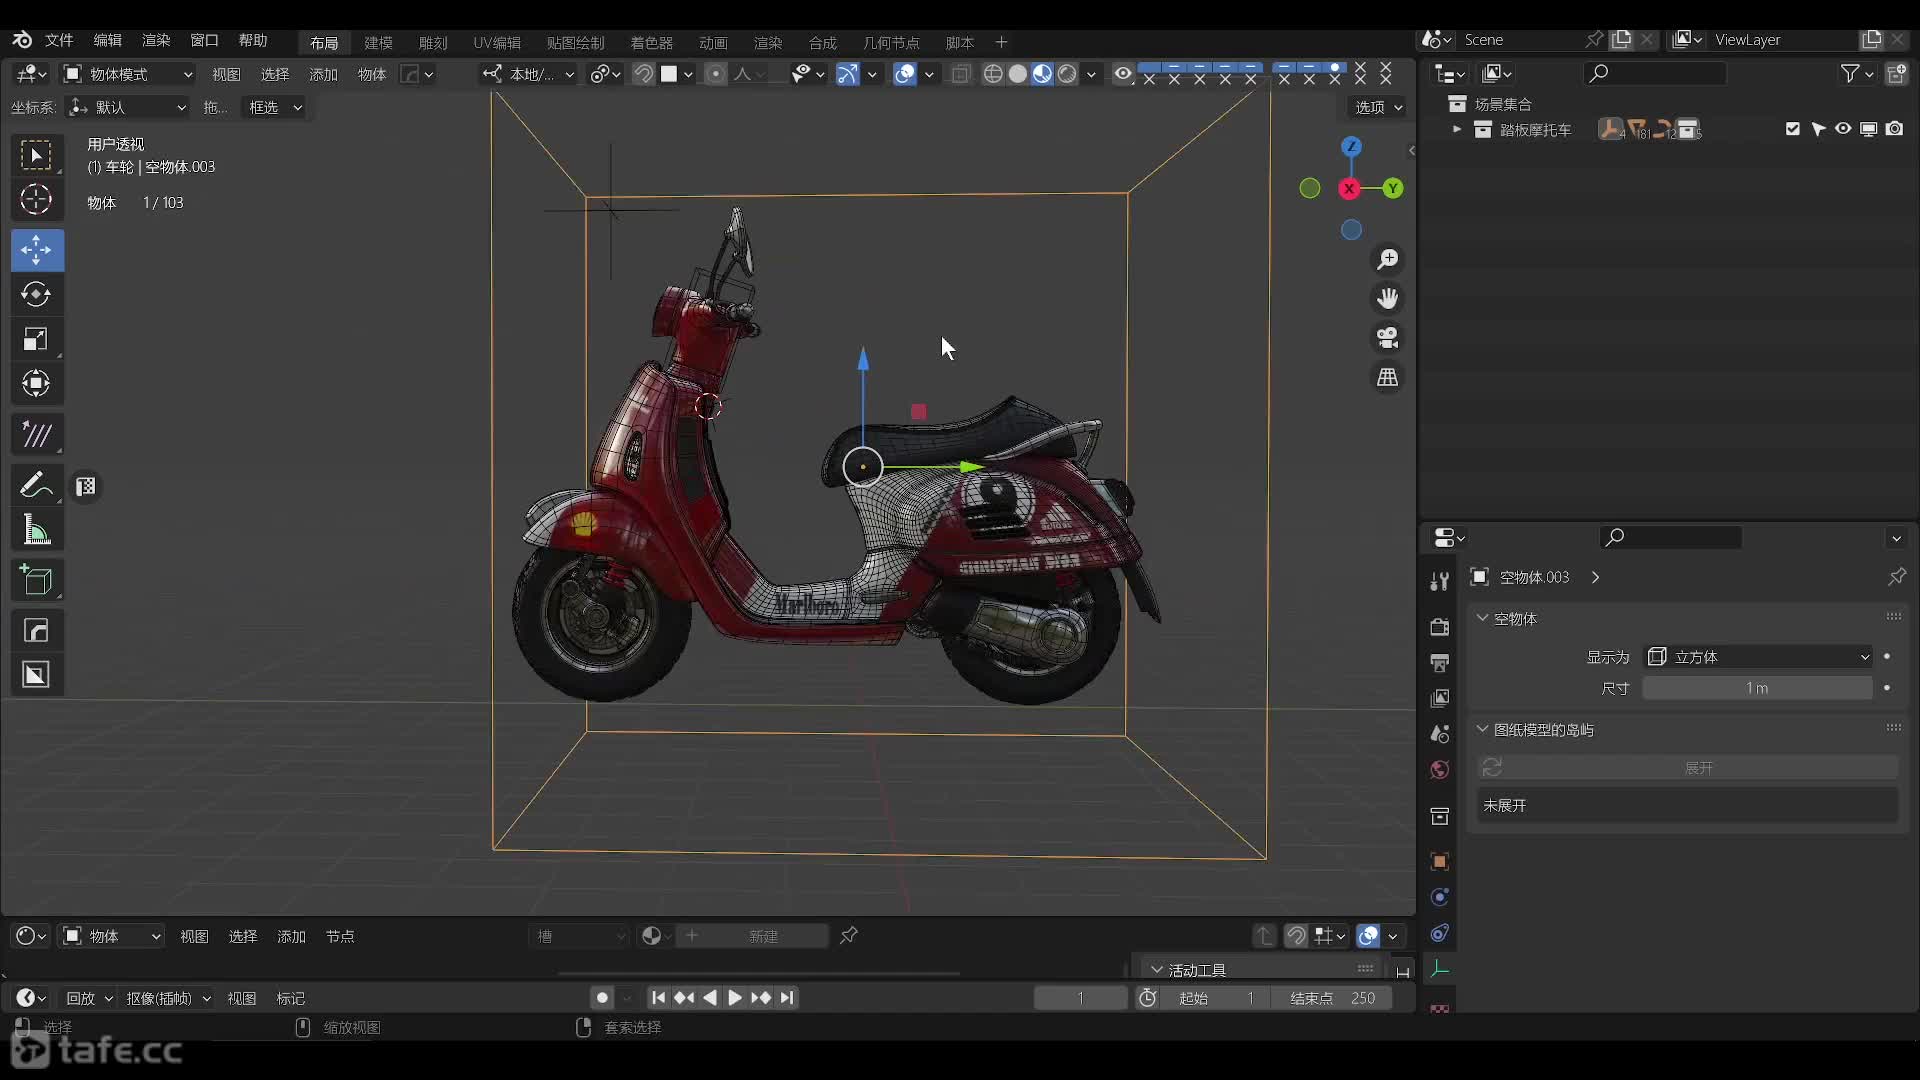This screenshot has height=1080, width=1920.
Task: Activate the 3D cursor tool
Action: [37, 200]
